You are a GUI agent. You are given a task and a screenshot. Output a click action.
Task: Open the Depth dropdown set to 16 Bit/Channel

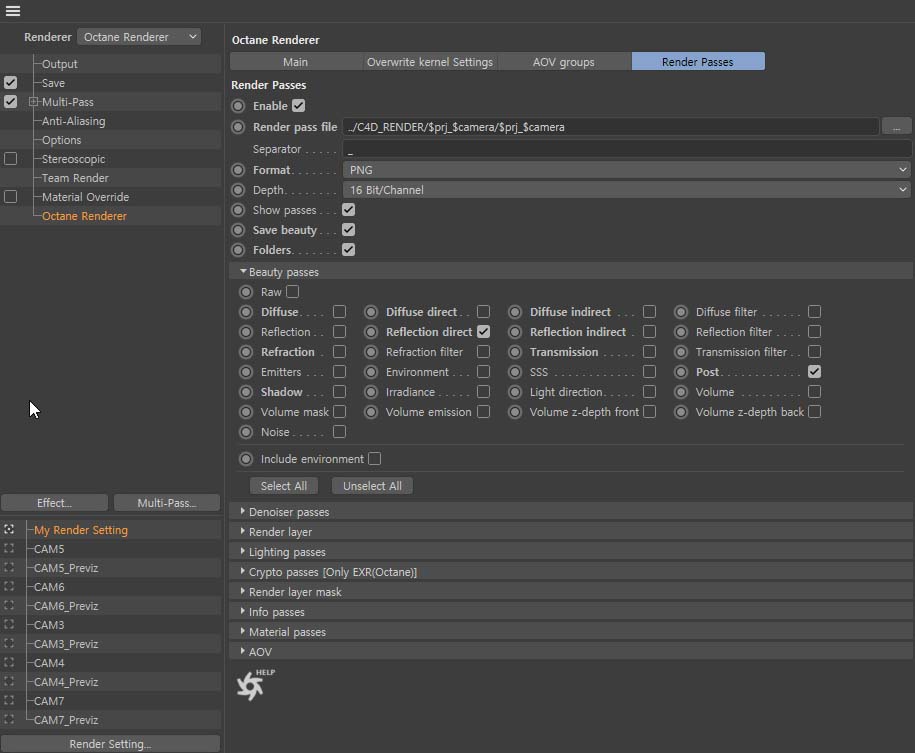[627, 190]
